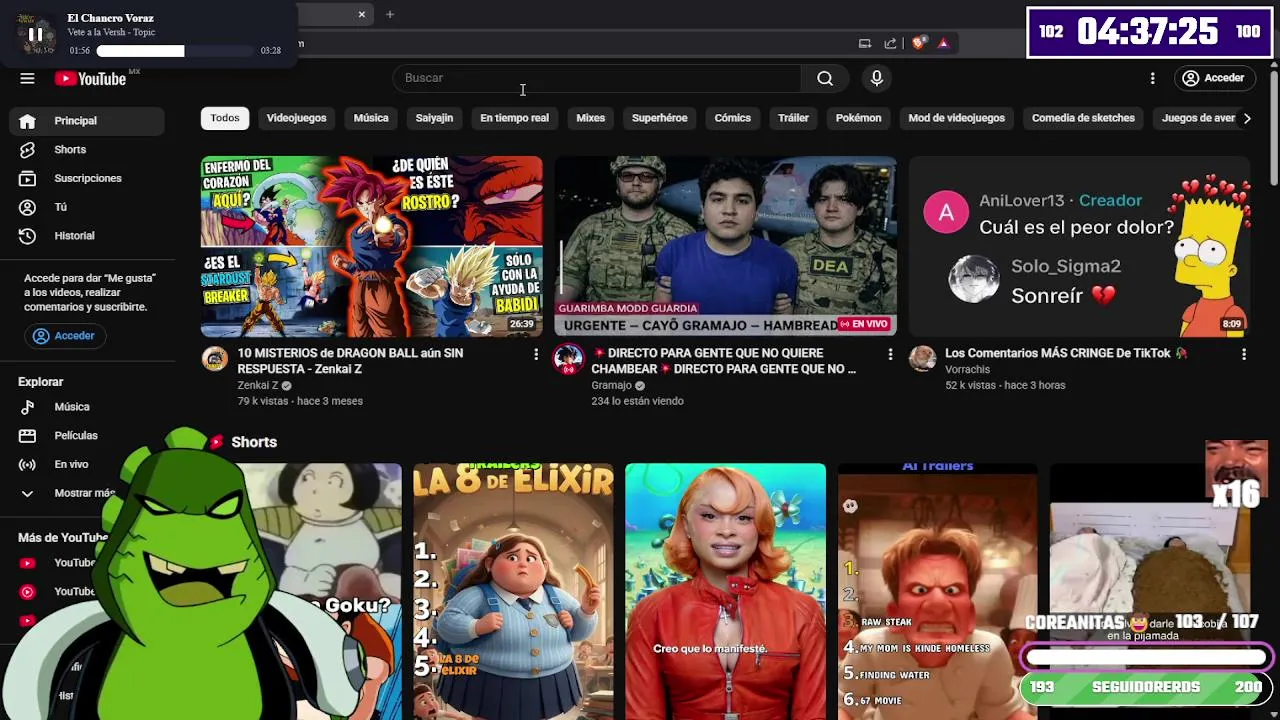1280x720 pixels.
Task: Select Mod de videojuegos chip
Action: coord(956,118)
